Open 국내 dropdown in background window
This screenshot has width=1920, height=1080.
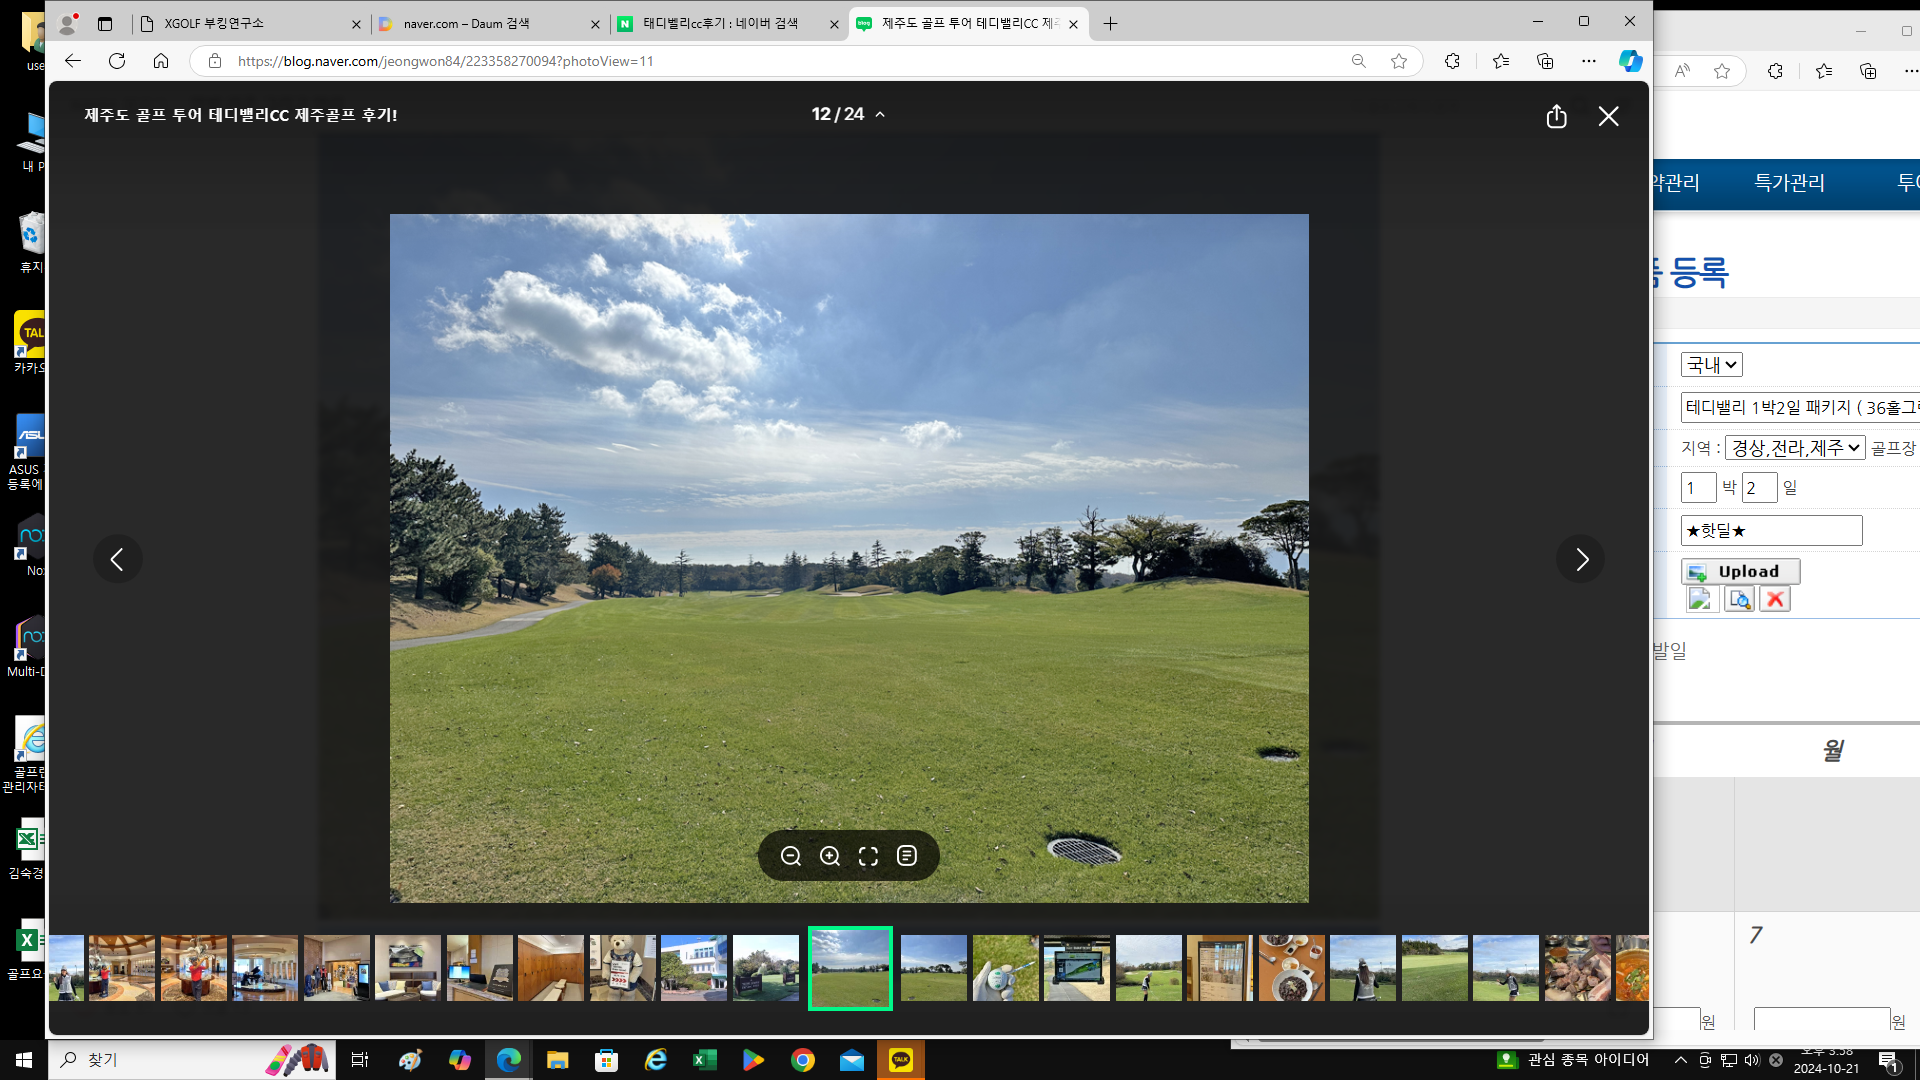tap(1711, 365)
